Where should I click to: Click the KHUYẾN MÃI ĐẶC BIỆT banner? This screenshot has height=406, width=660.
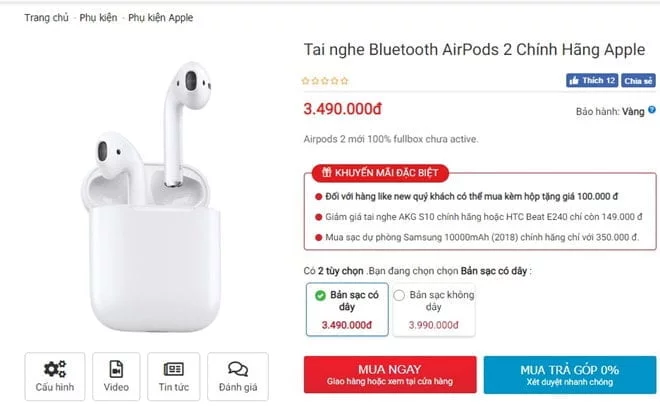click(x=380, y=172)
